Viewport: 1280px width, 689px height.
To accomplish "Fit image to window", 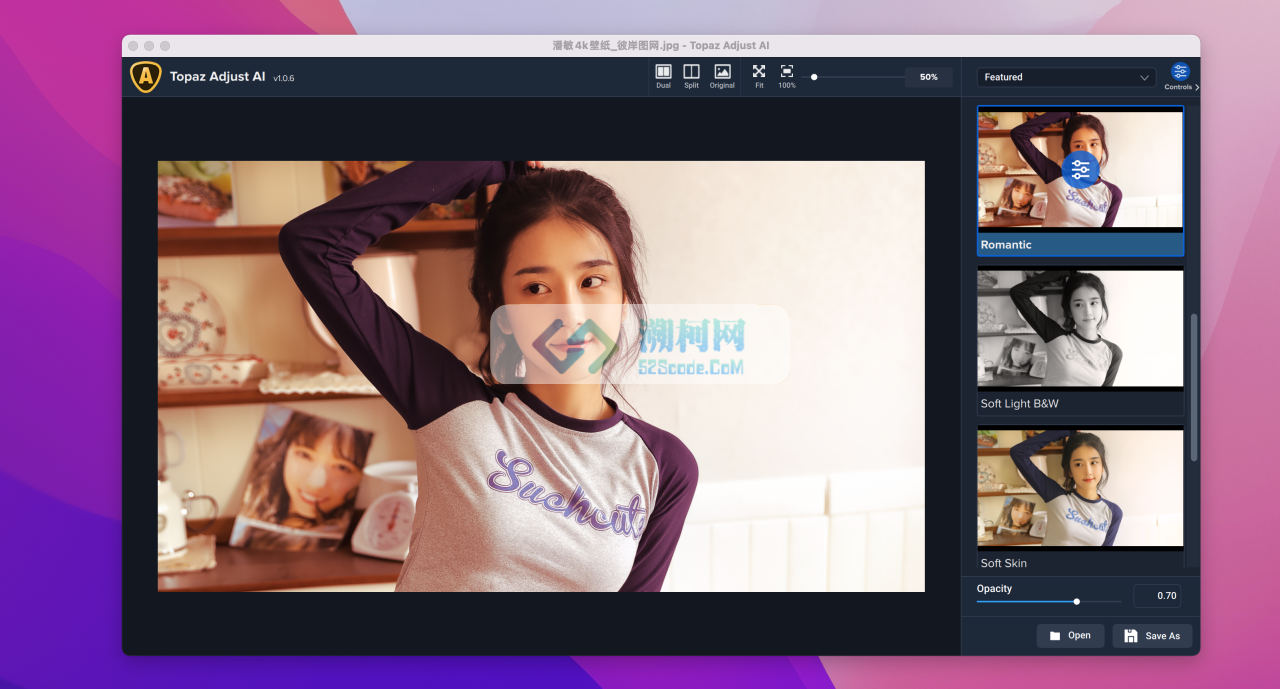I will [x=759, y=76].
